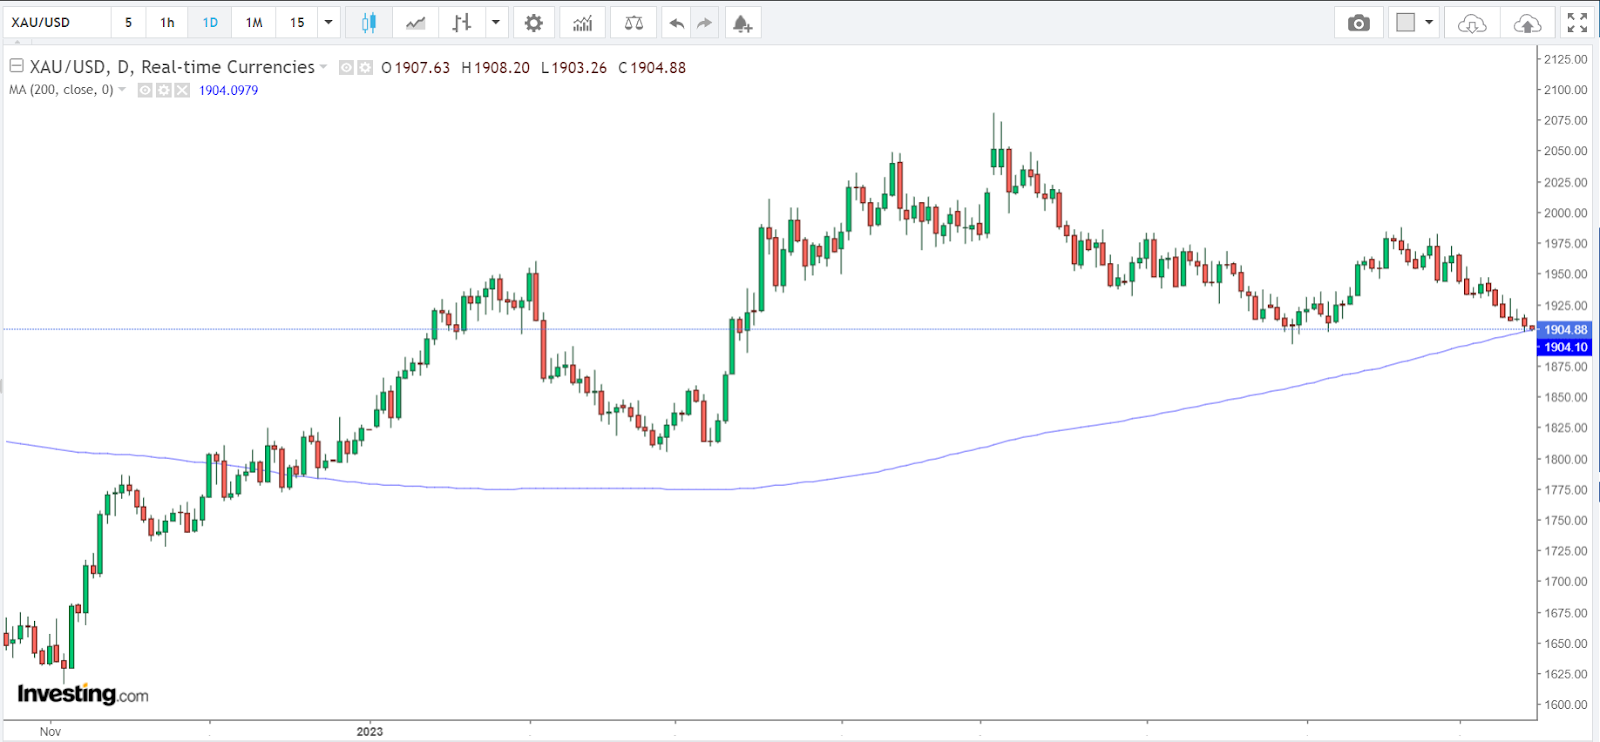Load chart layout from cloud

[x=1472, y=23]
